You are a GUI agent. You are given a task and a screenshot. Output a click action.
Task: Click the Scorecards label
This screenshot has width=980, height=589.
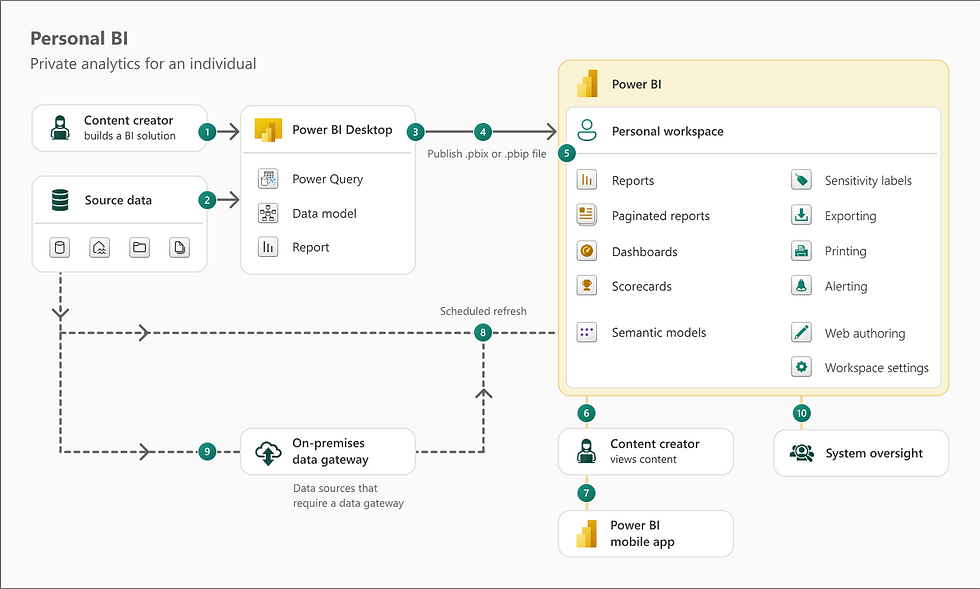point(642,286)
